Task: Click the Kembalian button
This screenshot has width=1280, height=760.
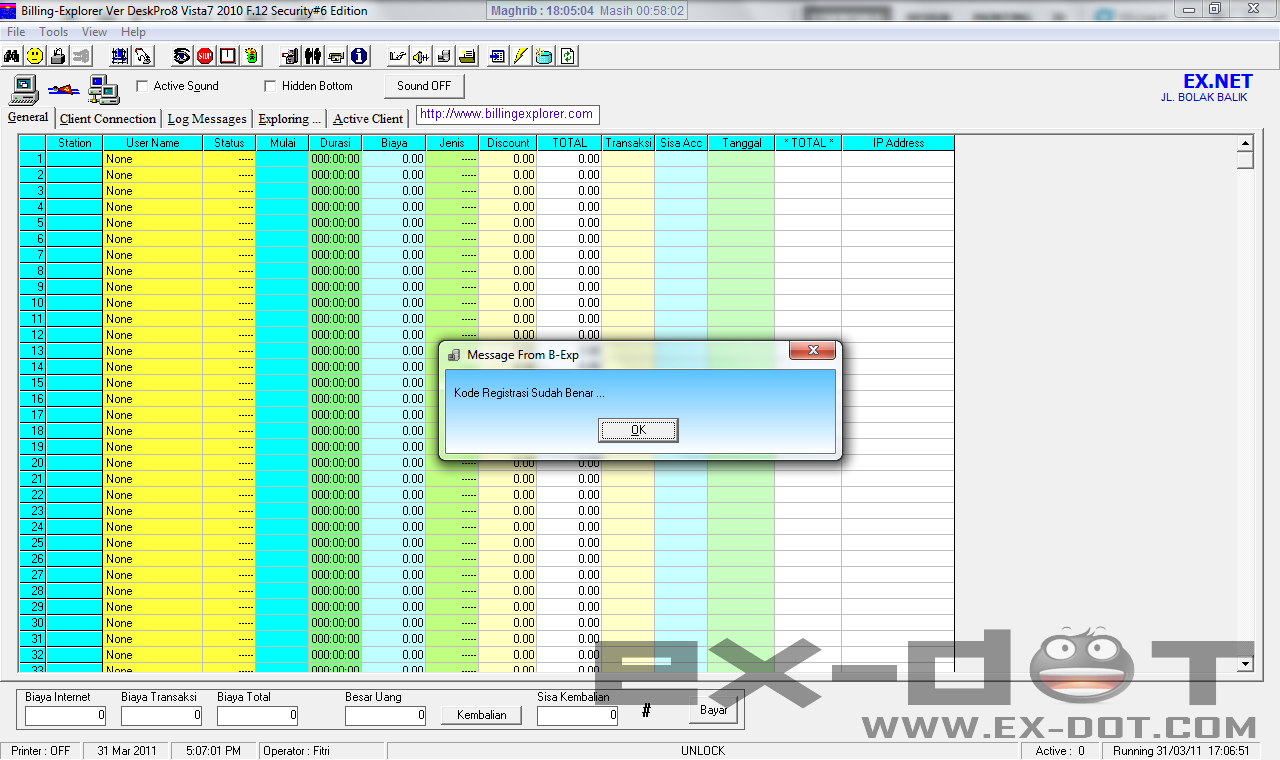Action: click(x=481, y=714)
